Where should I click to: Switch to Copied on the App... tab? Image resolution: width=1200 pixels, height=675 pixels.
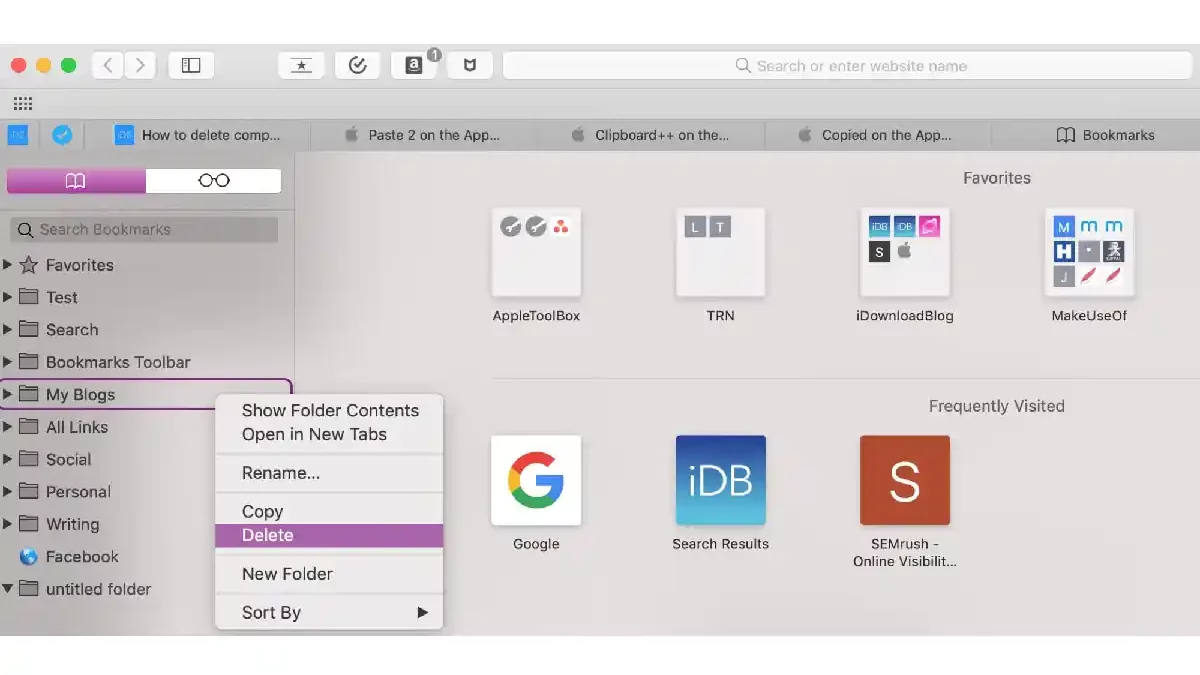877,135
